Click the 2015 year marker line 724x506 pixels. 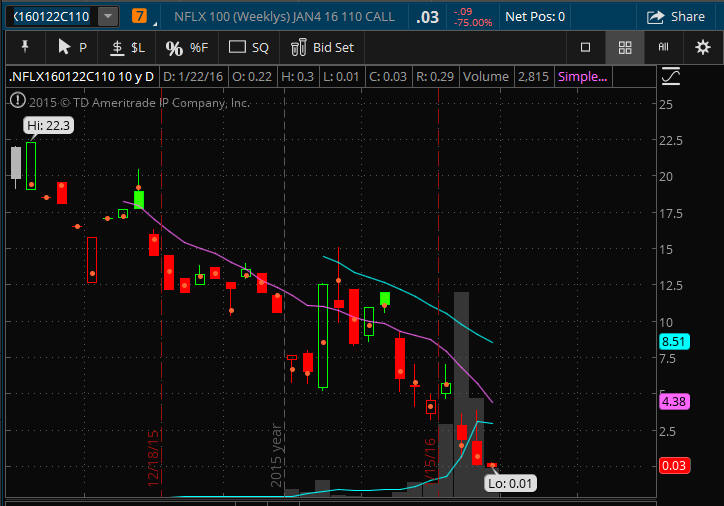click(x=276, y=455)
